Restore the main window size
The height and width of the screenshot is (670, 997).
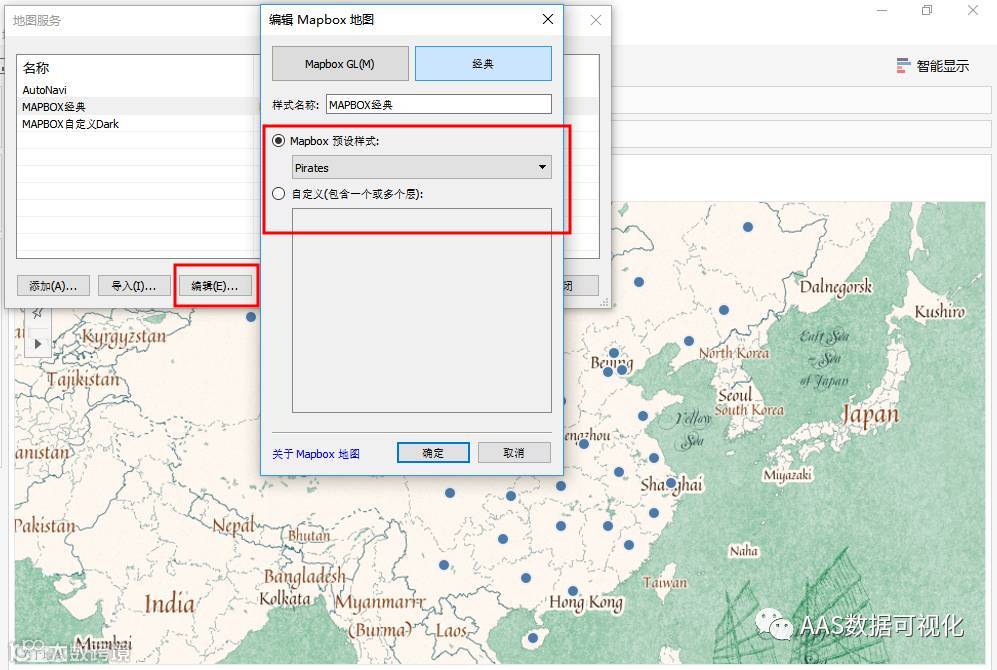tap(927, 10)
